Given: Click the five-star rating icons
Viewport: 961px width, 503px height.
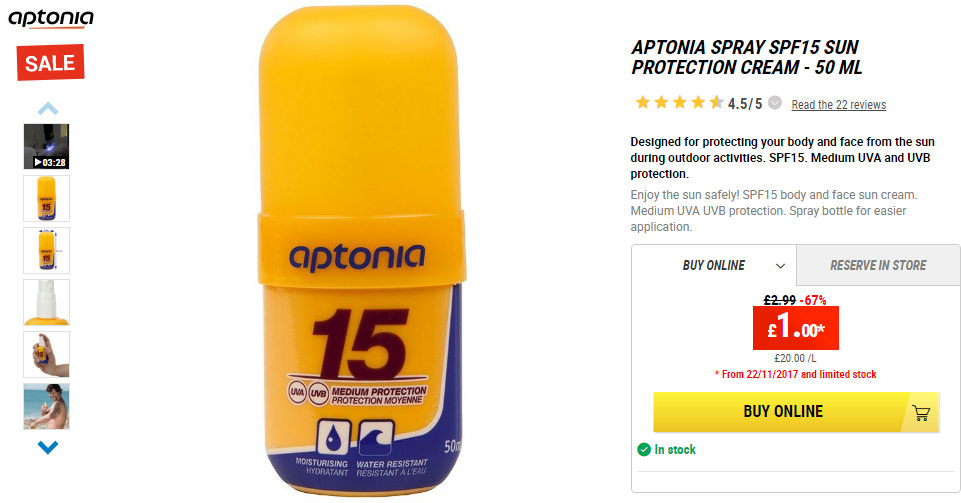Looking at the screenshot, I should (x=679, y=102).
